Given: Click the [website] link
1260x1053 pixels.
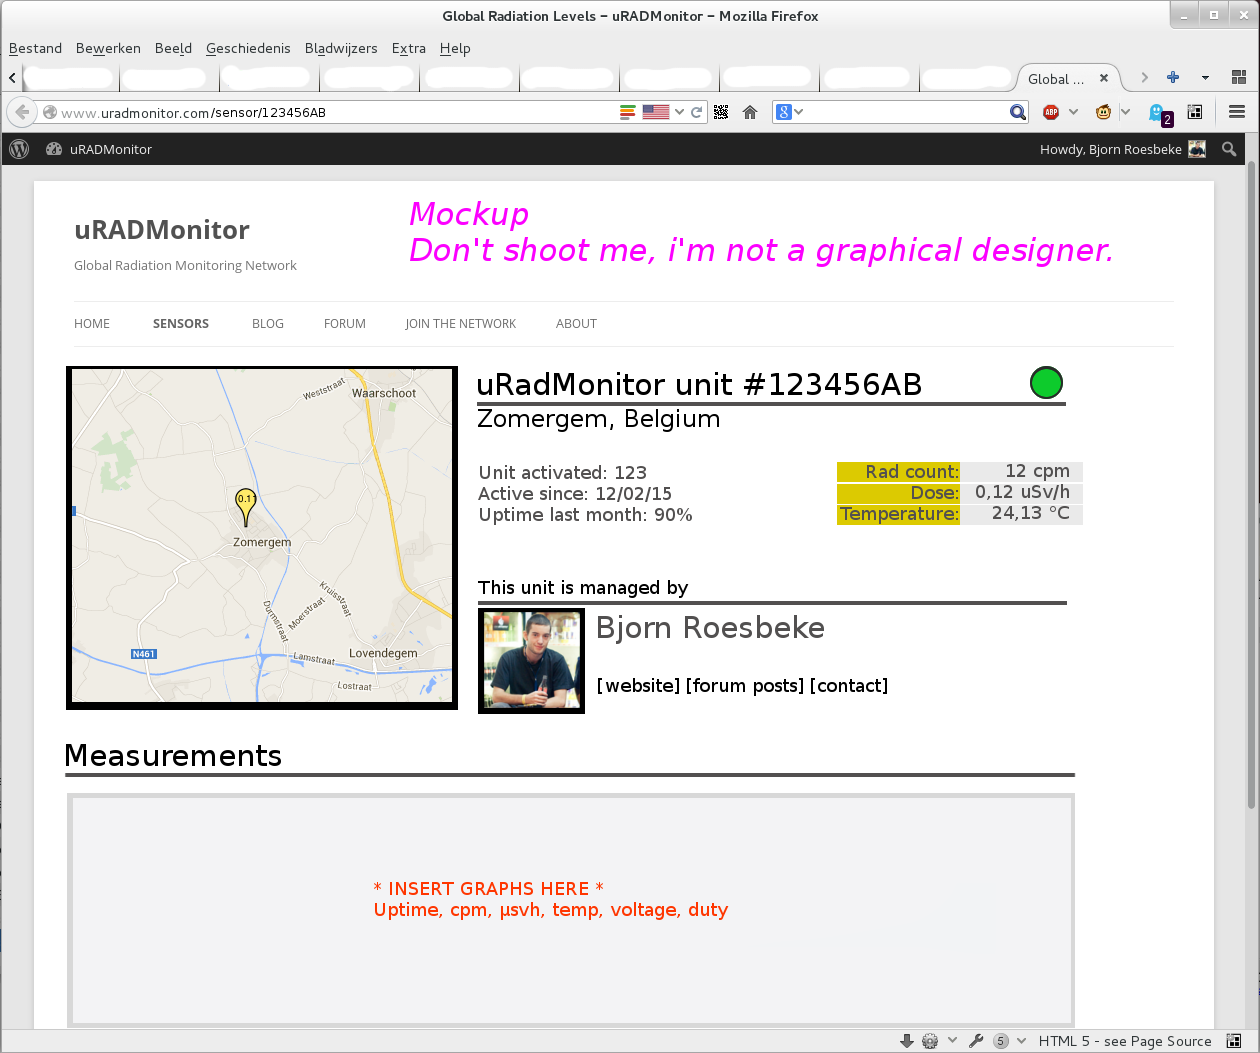Looking at the screenshot, I should pyautogui.click(x=639, y=686).
